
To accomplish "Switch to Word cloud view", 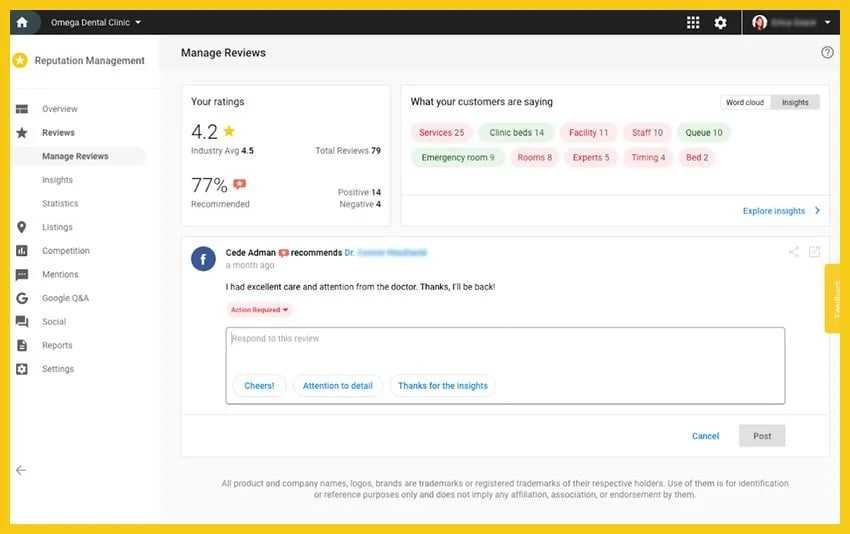I will (745, 102).
